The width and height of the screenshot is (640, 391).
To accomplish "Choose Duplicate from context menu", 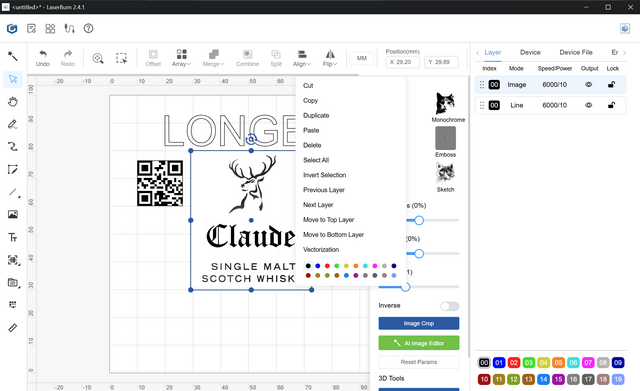I will (316, 116).
